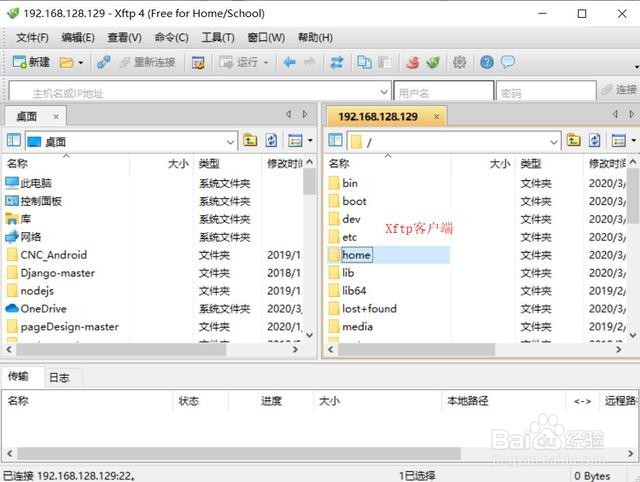Toggle the local pane folder tree icon
The width and height of the screenshot is (640, 482).
coord(13,141)
